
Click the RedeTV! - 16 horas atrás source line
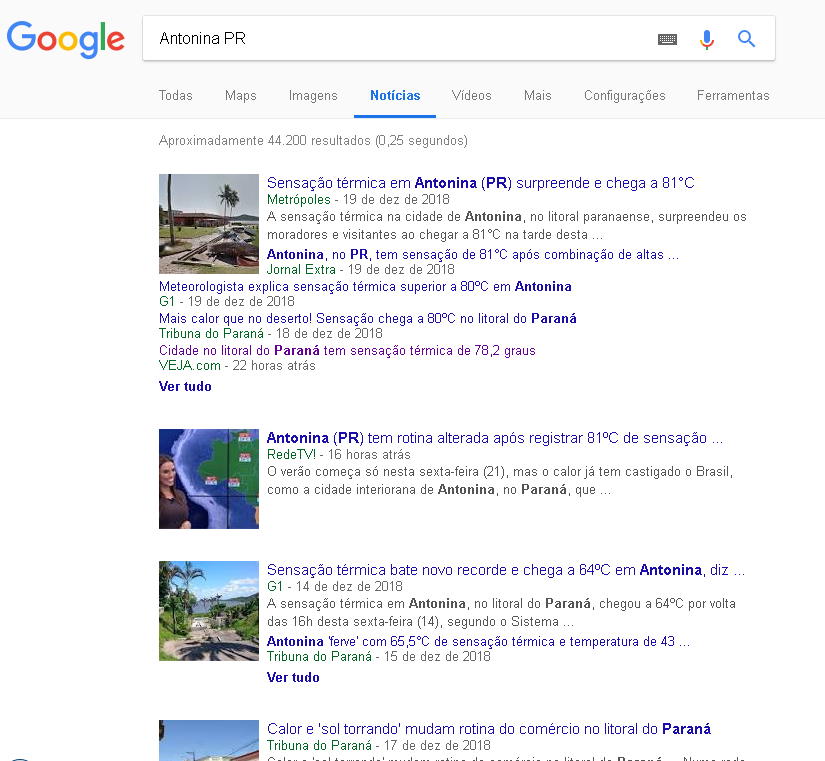click(x=338, y=455)
